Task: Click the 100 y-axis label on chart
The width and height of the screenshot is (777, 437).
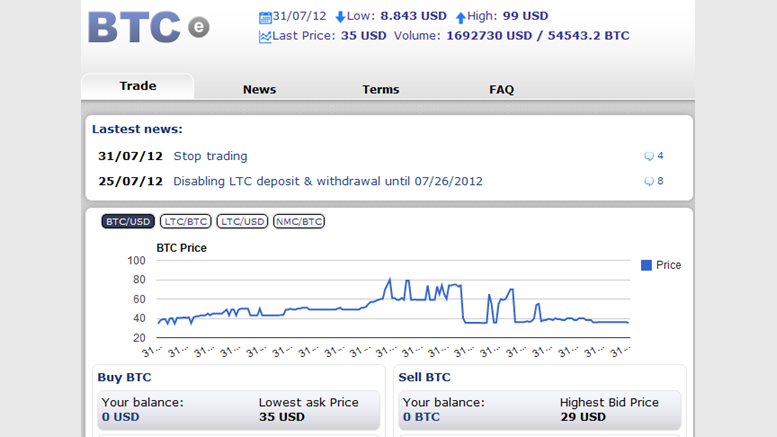Action: pyautogui.click(x=136, y=261)
